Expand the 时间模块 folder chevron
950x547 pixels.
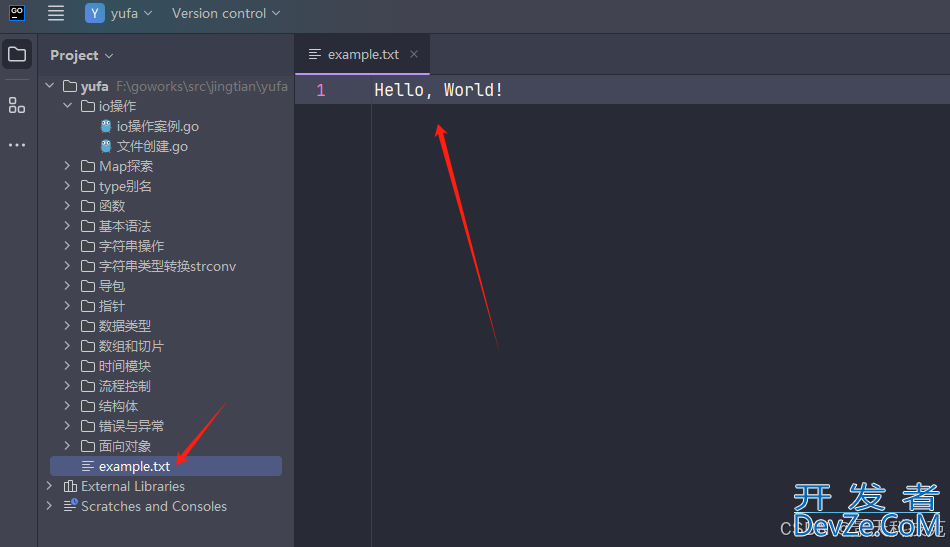(x=67, y=366)
